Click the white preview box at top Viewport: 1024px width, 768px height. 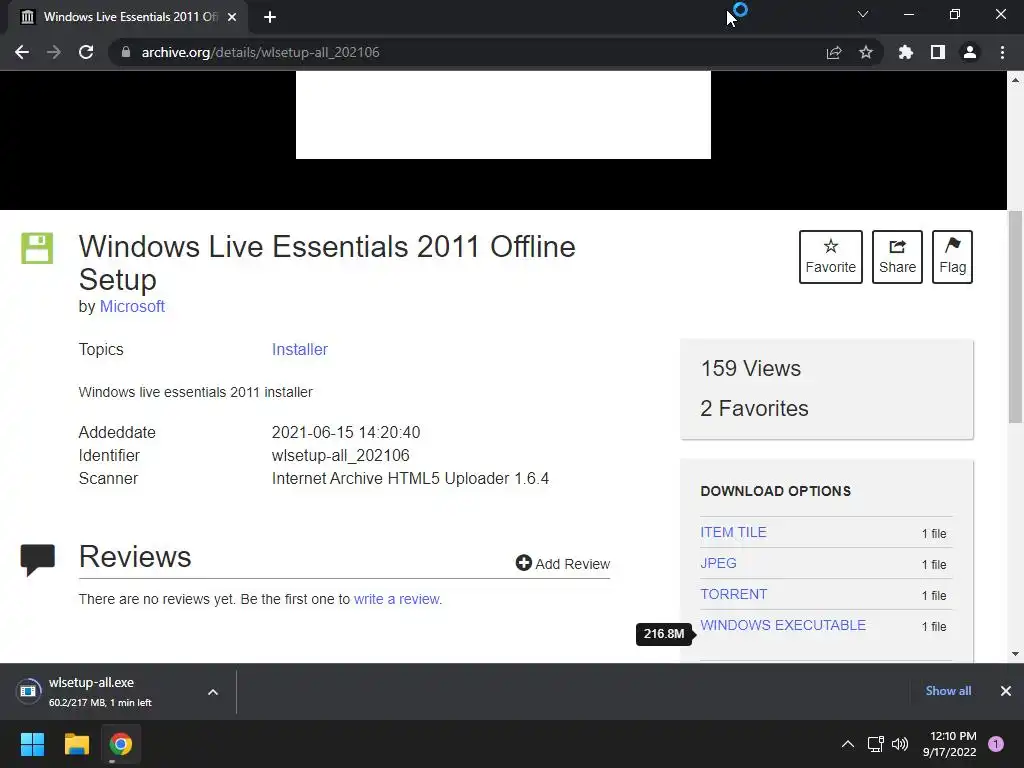503,114
